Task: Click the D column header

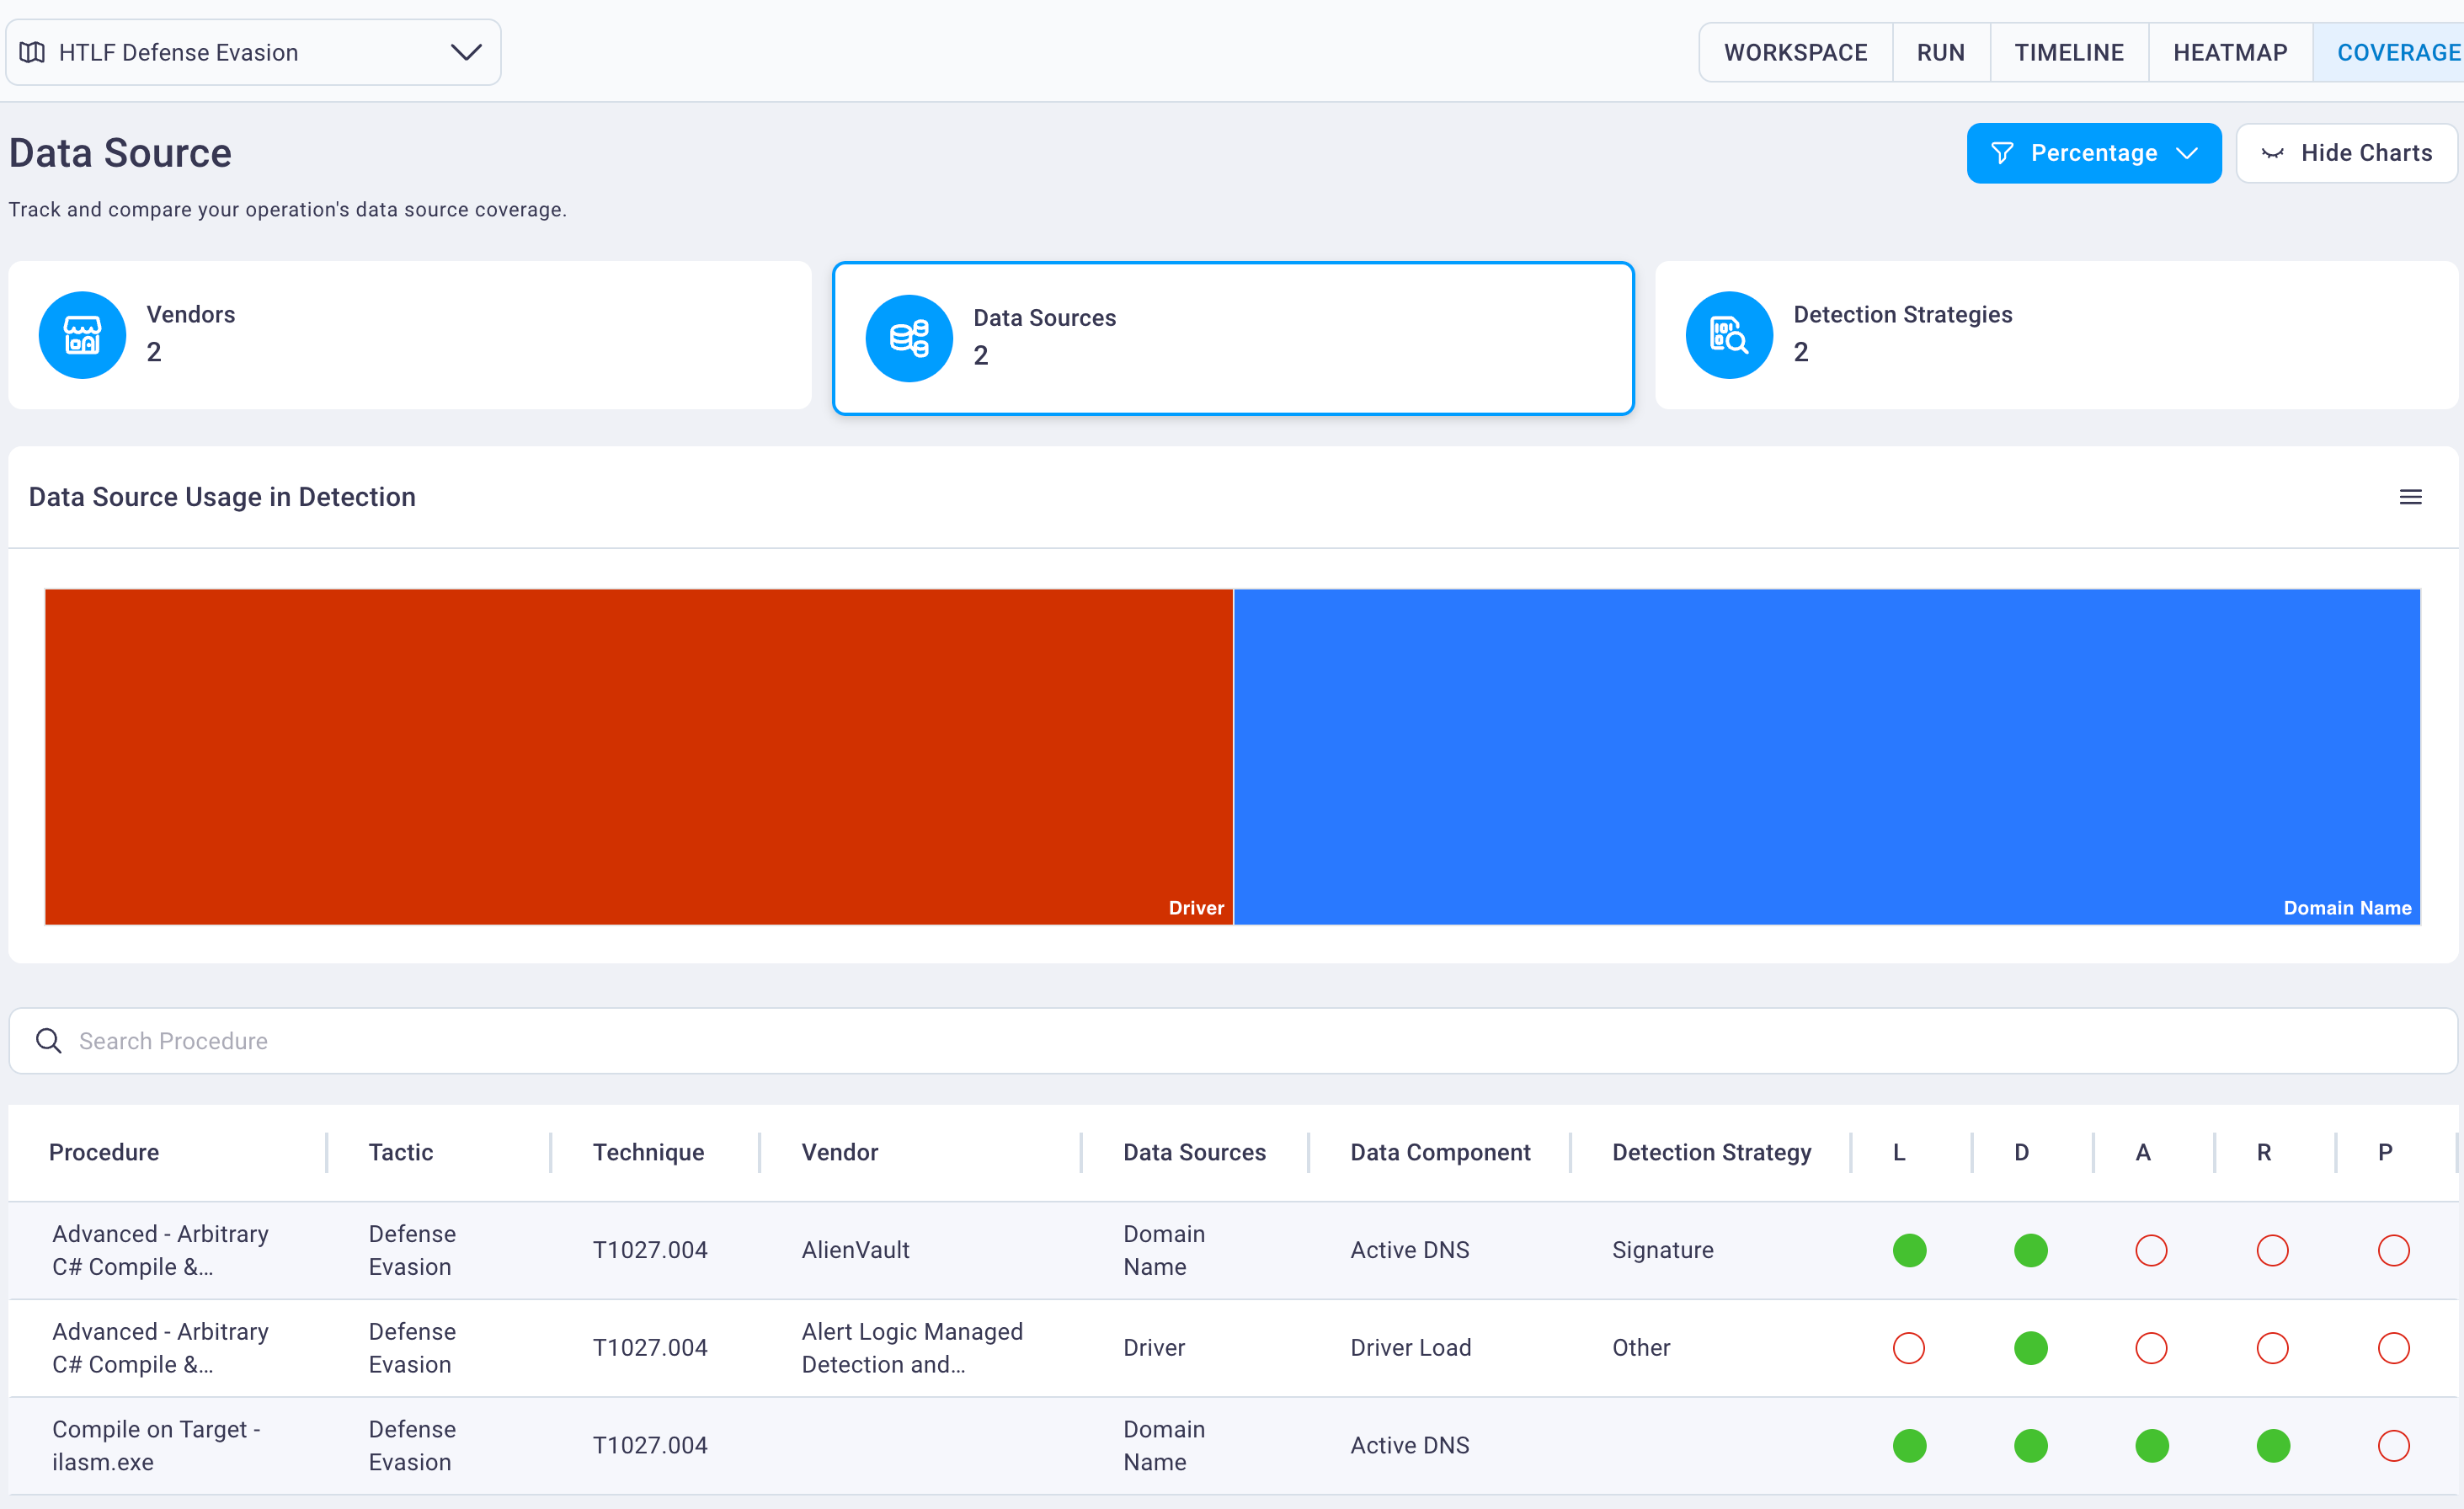Action: pos(2021,1152)
